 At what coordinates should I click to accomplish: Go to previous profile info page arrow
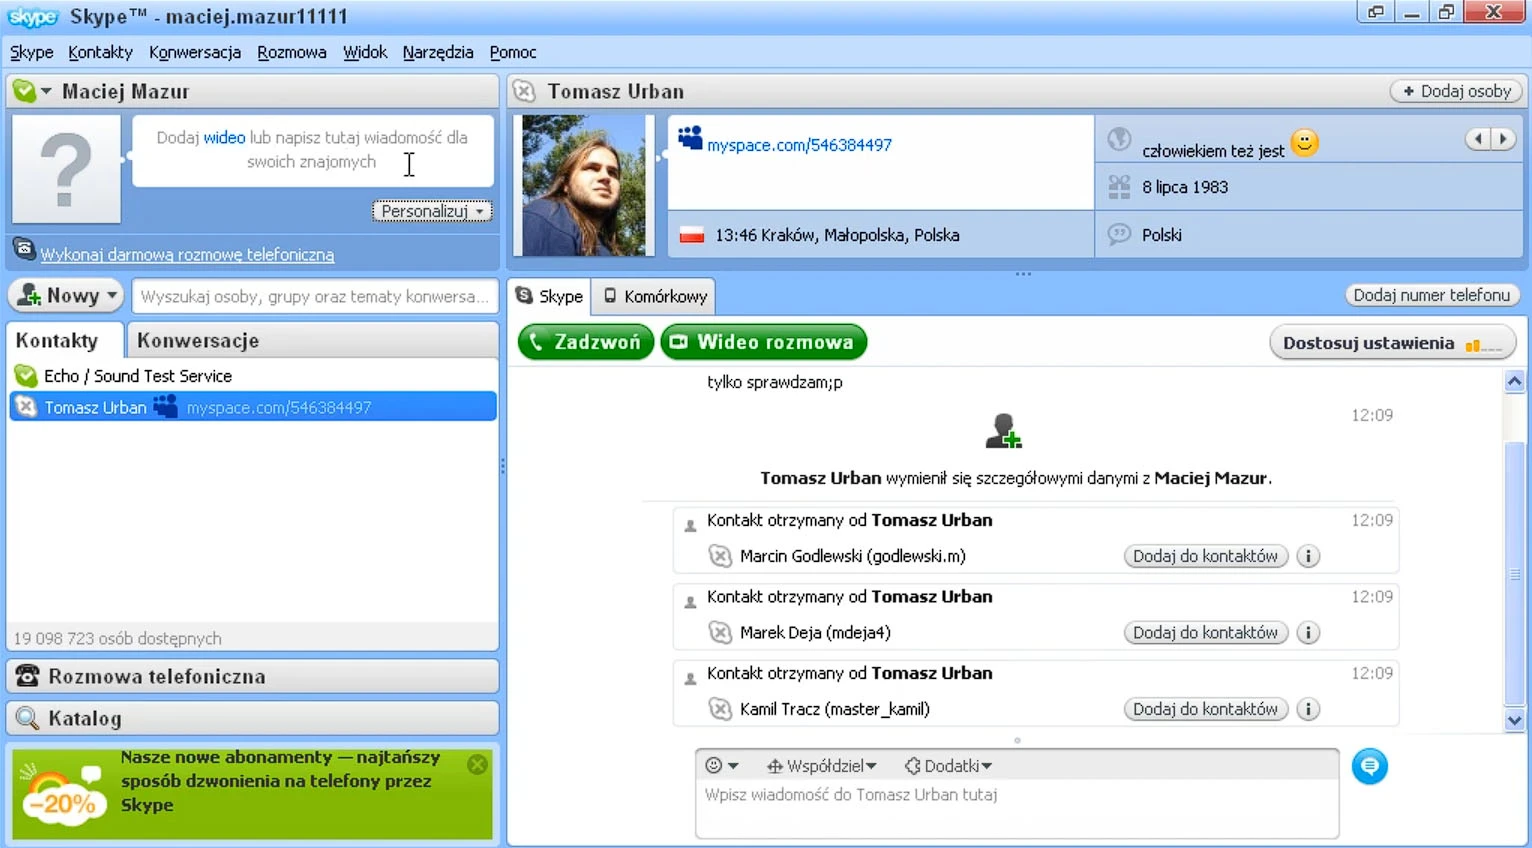tap(1478, 139)
